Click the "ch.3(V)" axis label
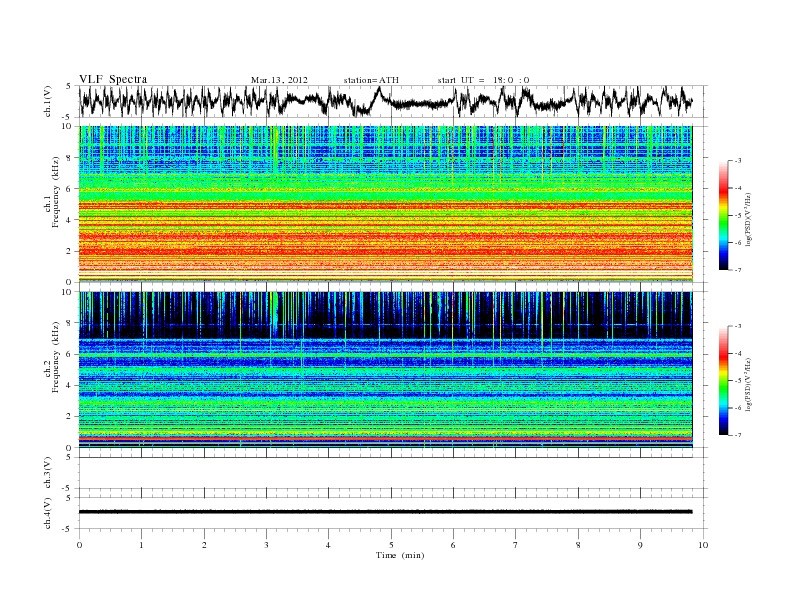 tap(47, 472)
